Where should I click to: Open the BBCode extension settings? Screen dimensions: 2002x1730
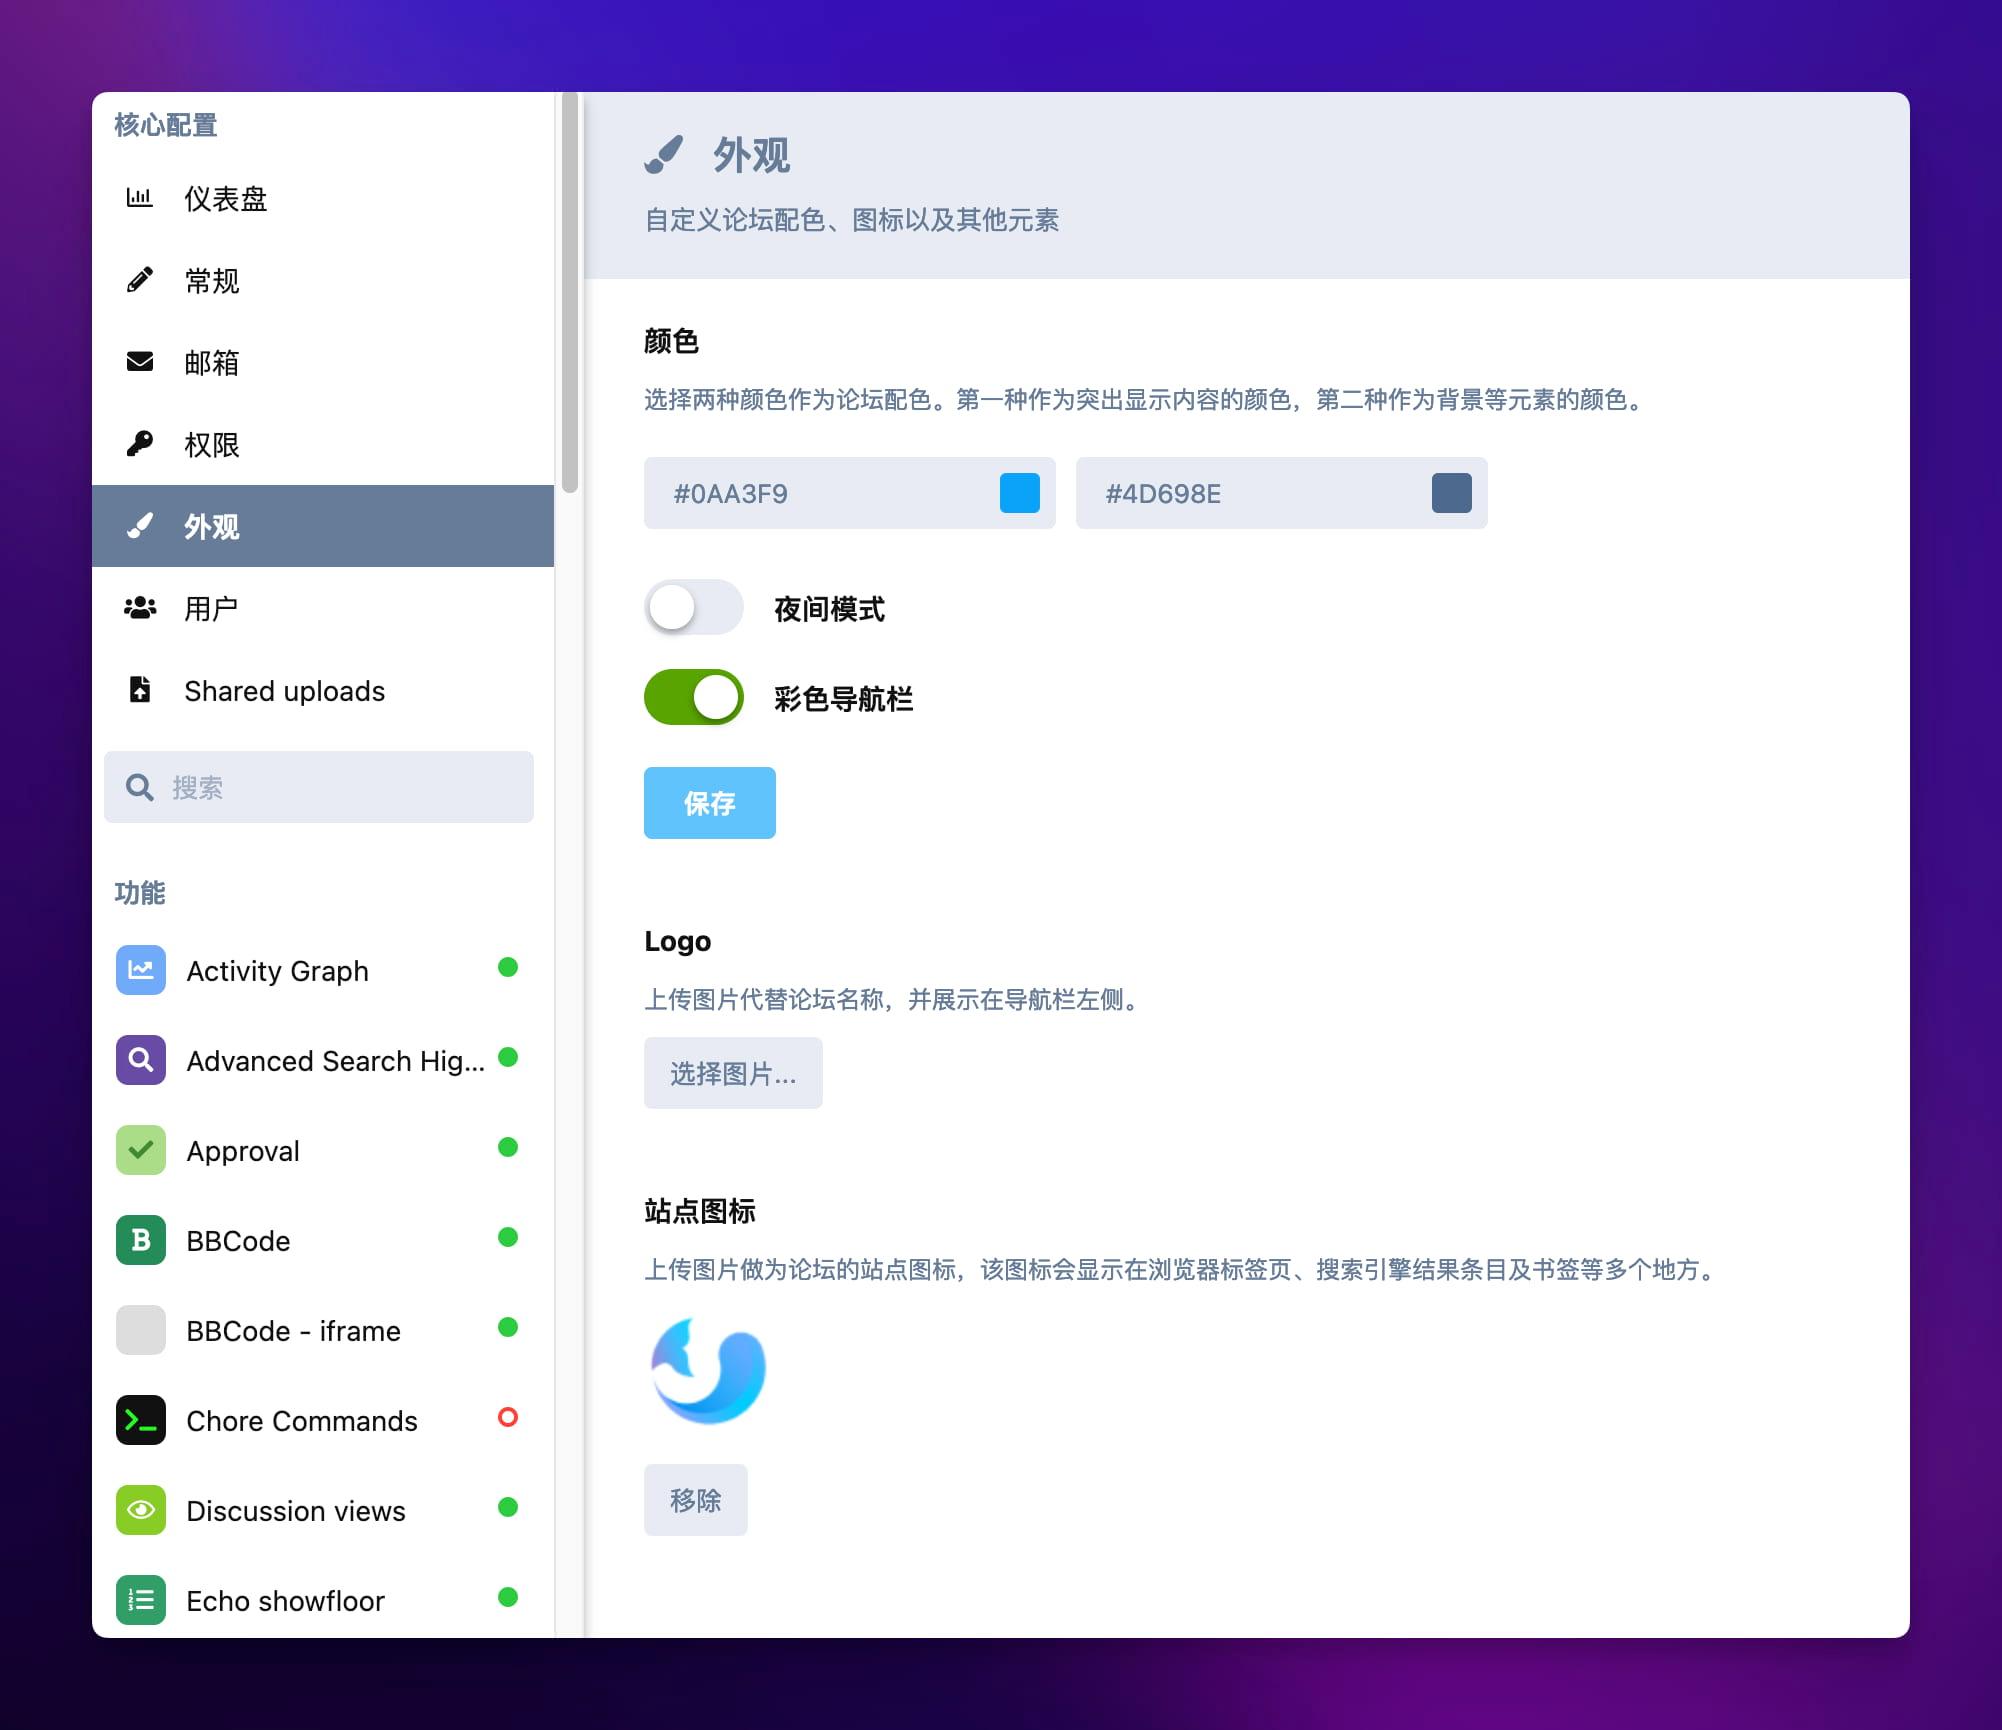pos(323,1240)
